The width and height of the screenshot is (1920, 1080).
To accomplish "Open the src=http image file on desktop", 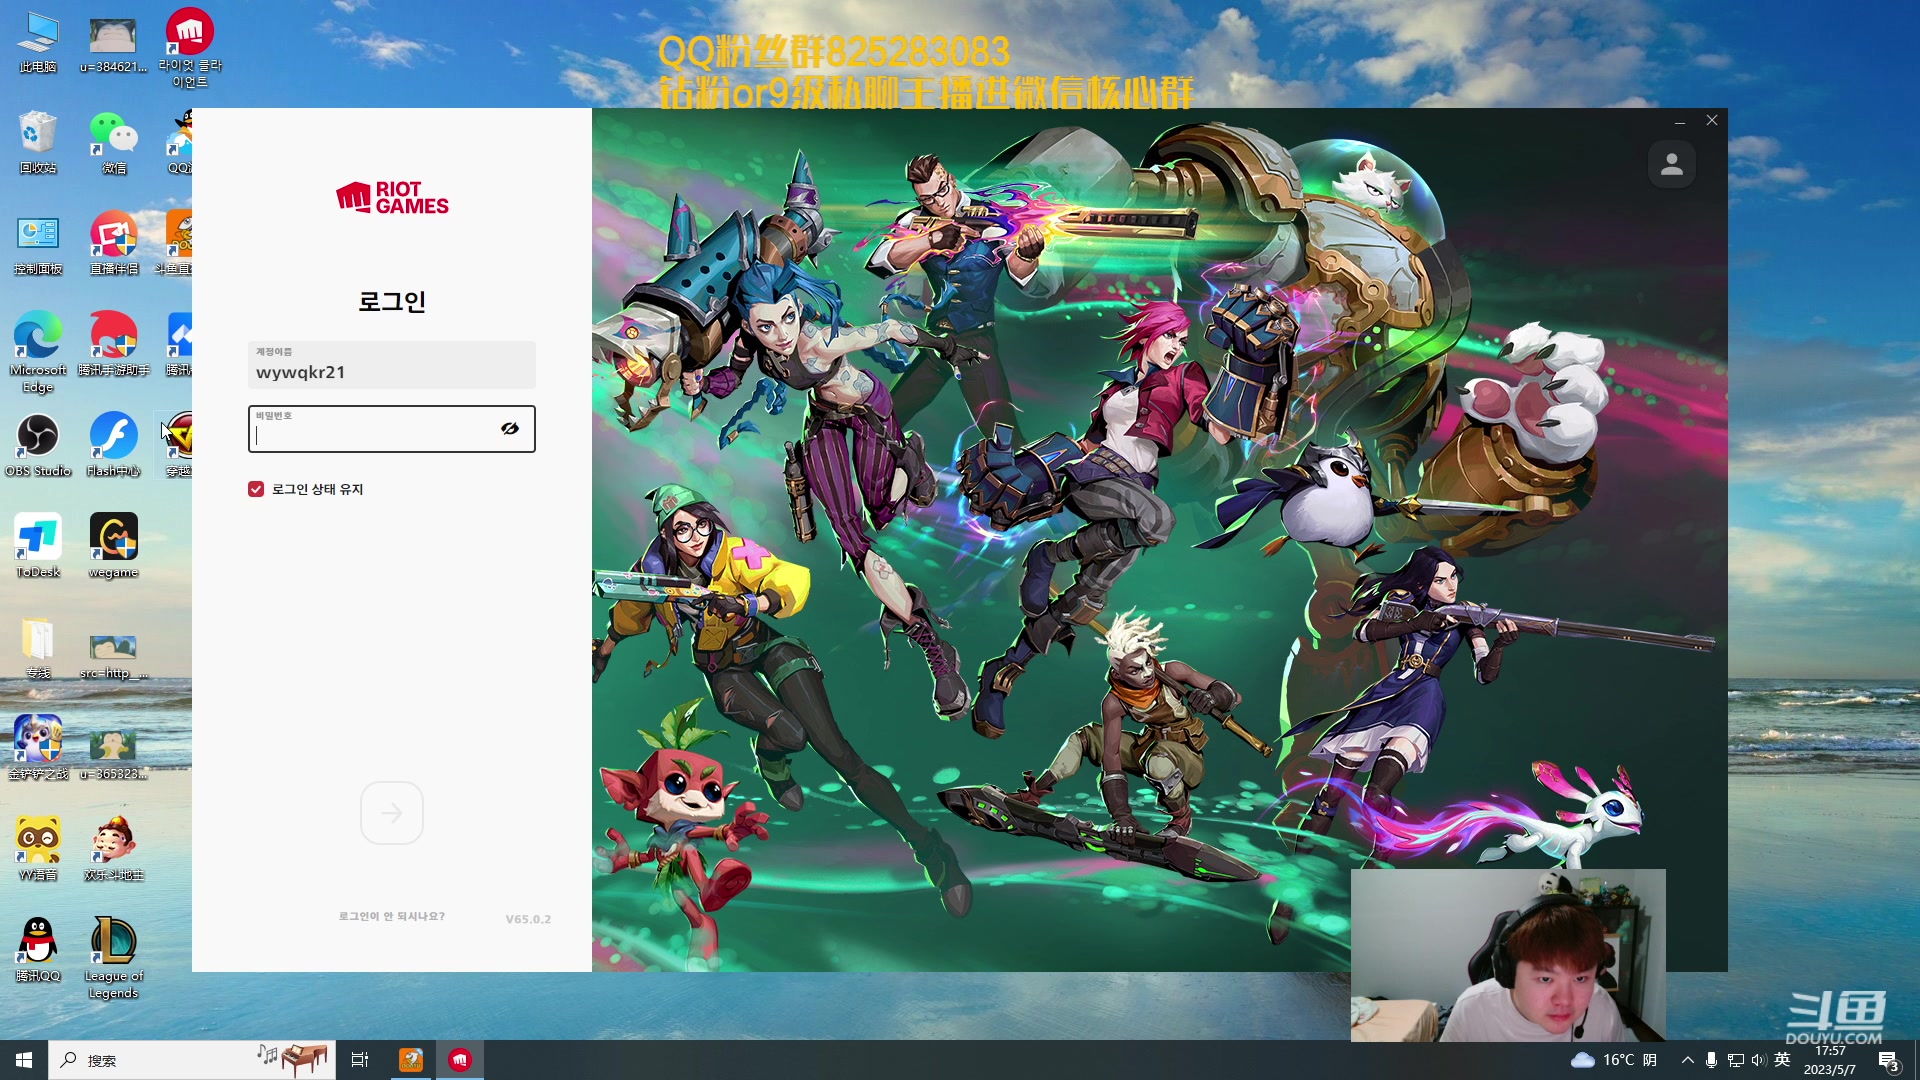I will coord(114,655).
